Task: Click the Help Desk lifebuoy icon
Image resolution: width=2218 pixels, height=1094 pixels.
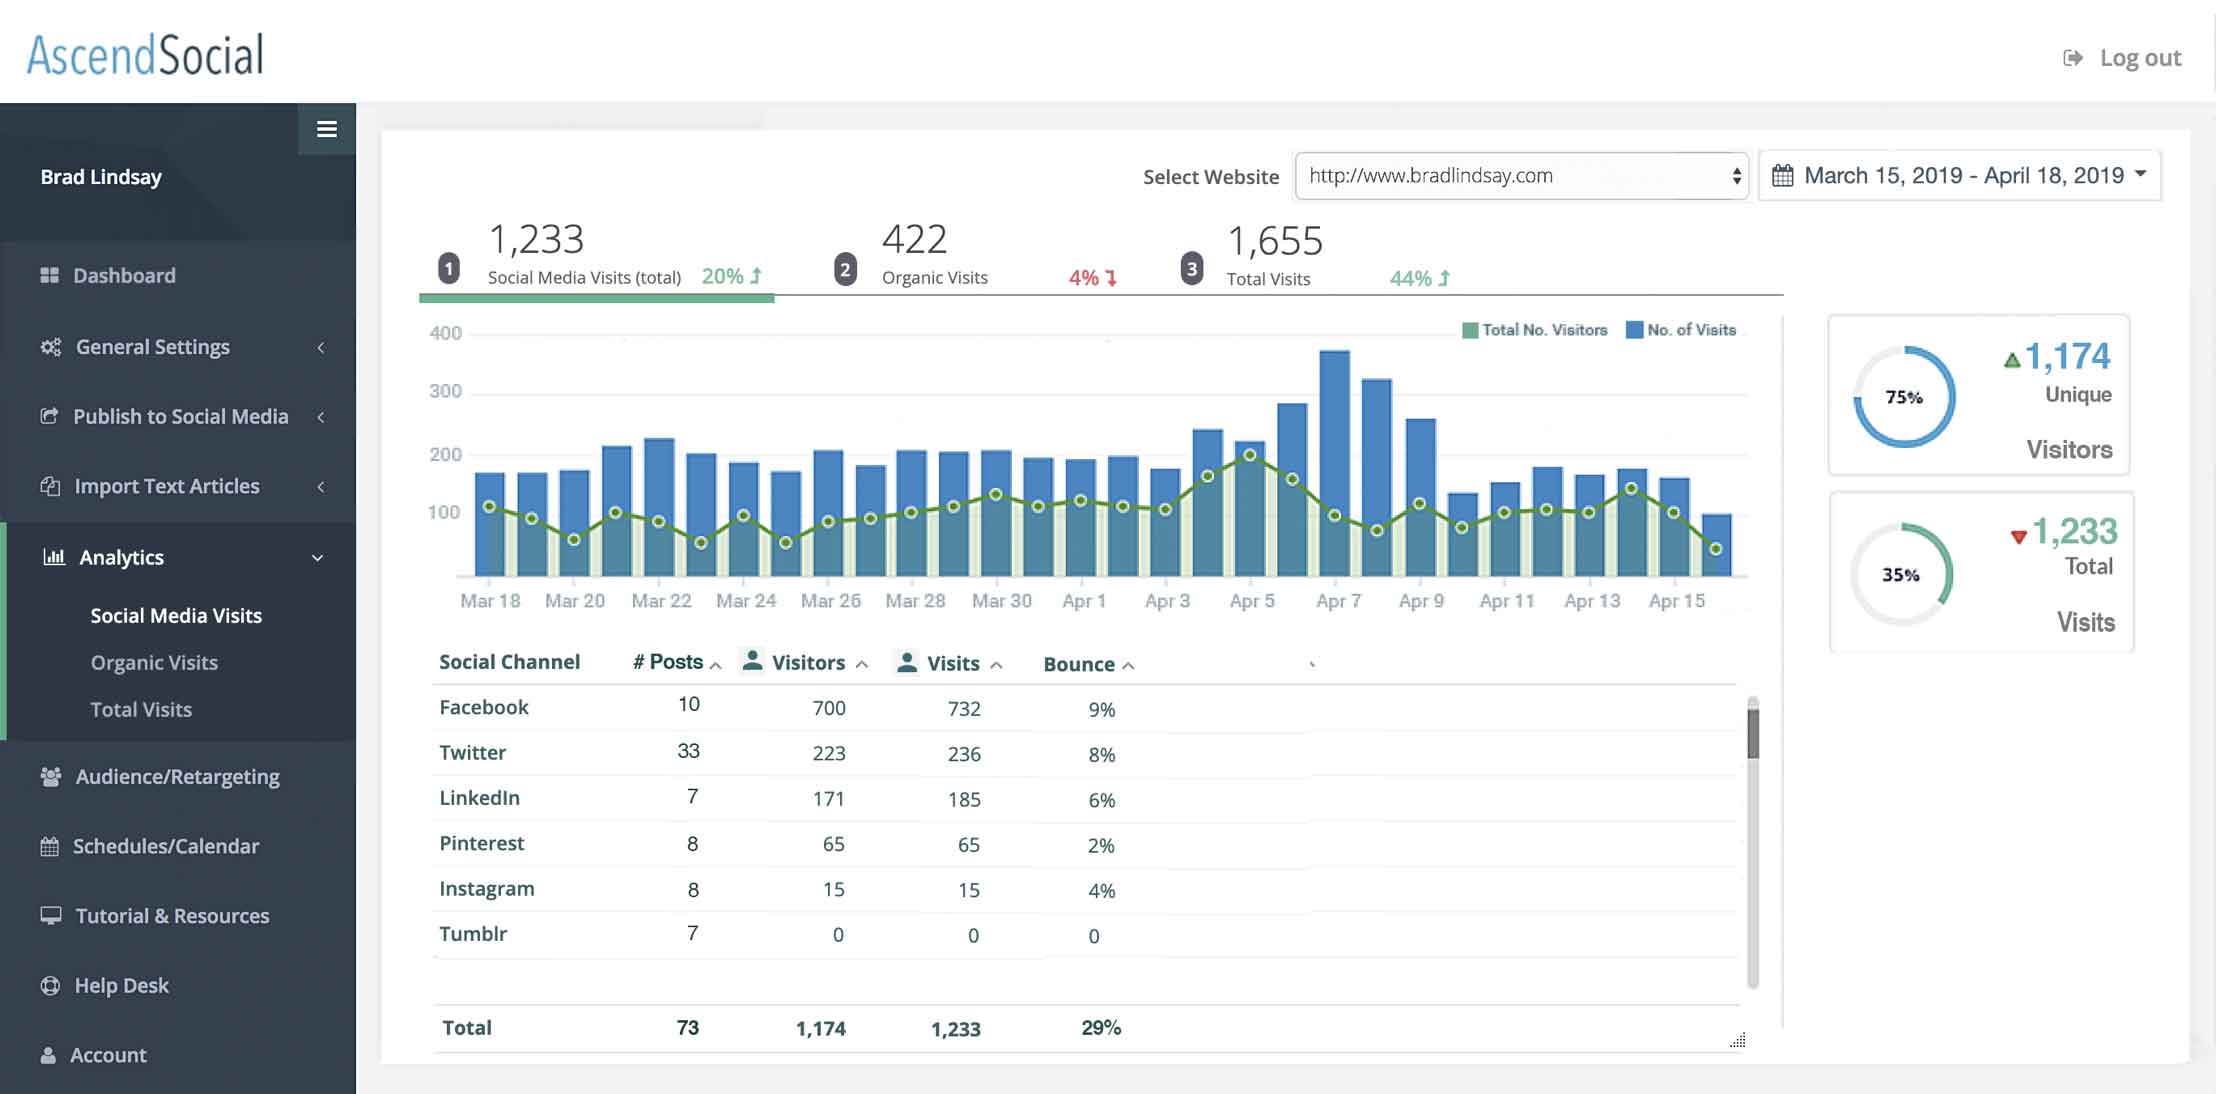Action: (x=50, y=986)
